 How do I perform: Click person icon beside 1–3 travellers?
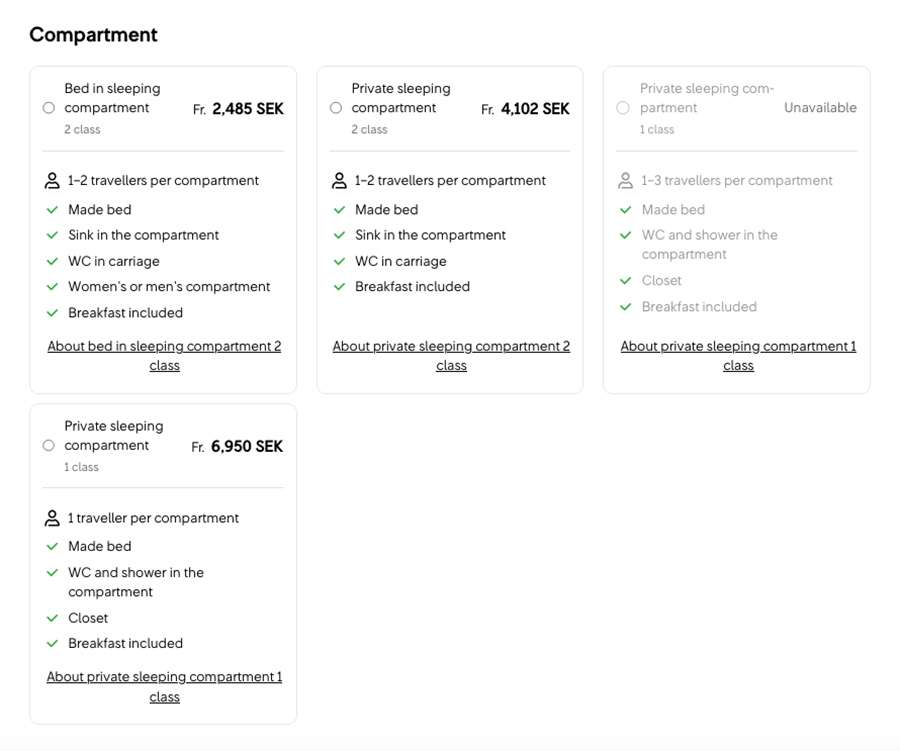626,181
